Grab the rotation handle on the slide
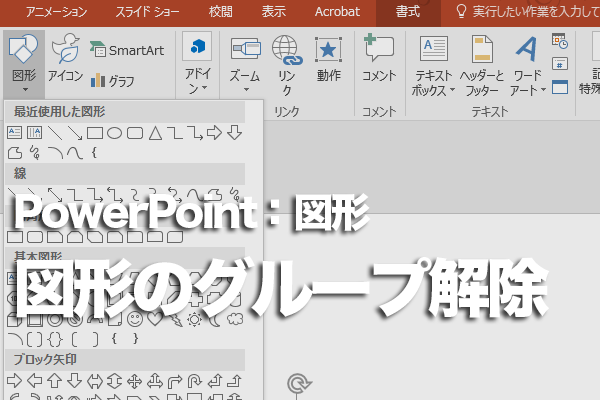 pos(299,383)
